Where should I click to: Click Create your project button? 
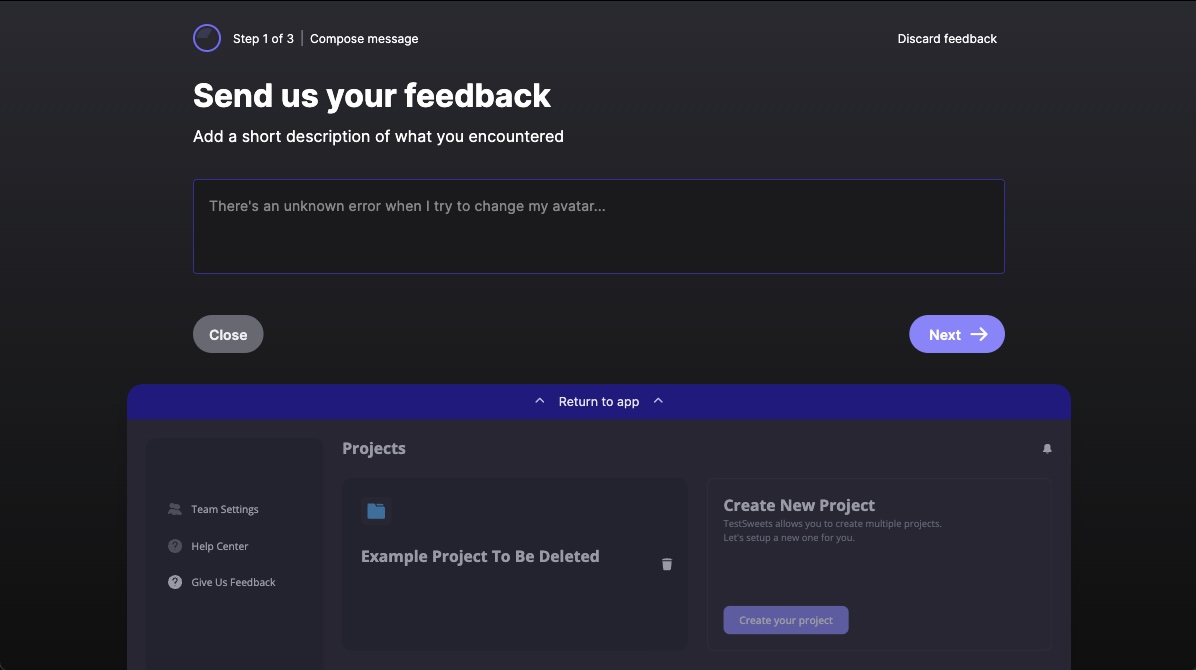coord(786,620)
